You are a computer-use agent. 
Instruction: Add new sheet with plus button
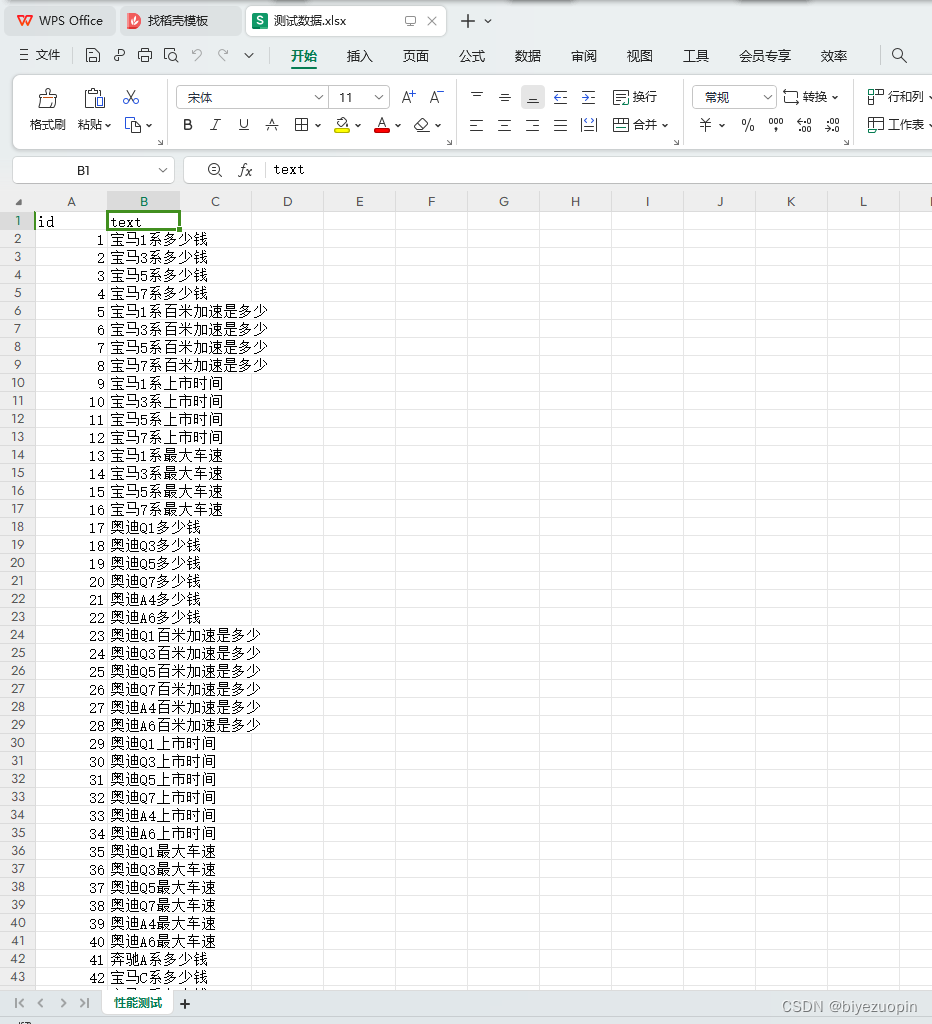pos(185,1004)
